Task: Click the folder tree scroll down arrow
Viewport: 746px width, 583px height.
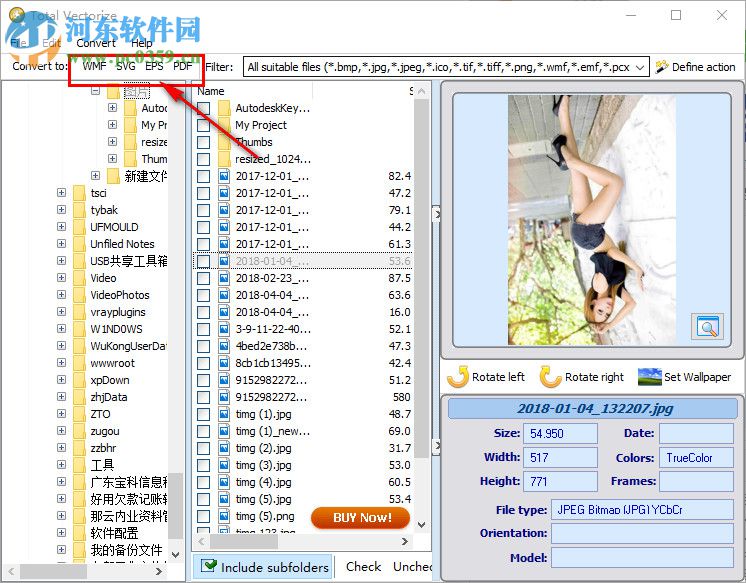Action: (175, 555)
